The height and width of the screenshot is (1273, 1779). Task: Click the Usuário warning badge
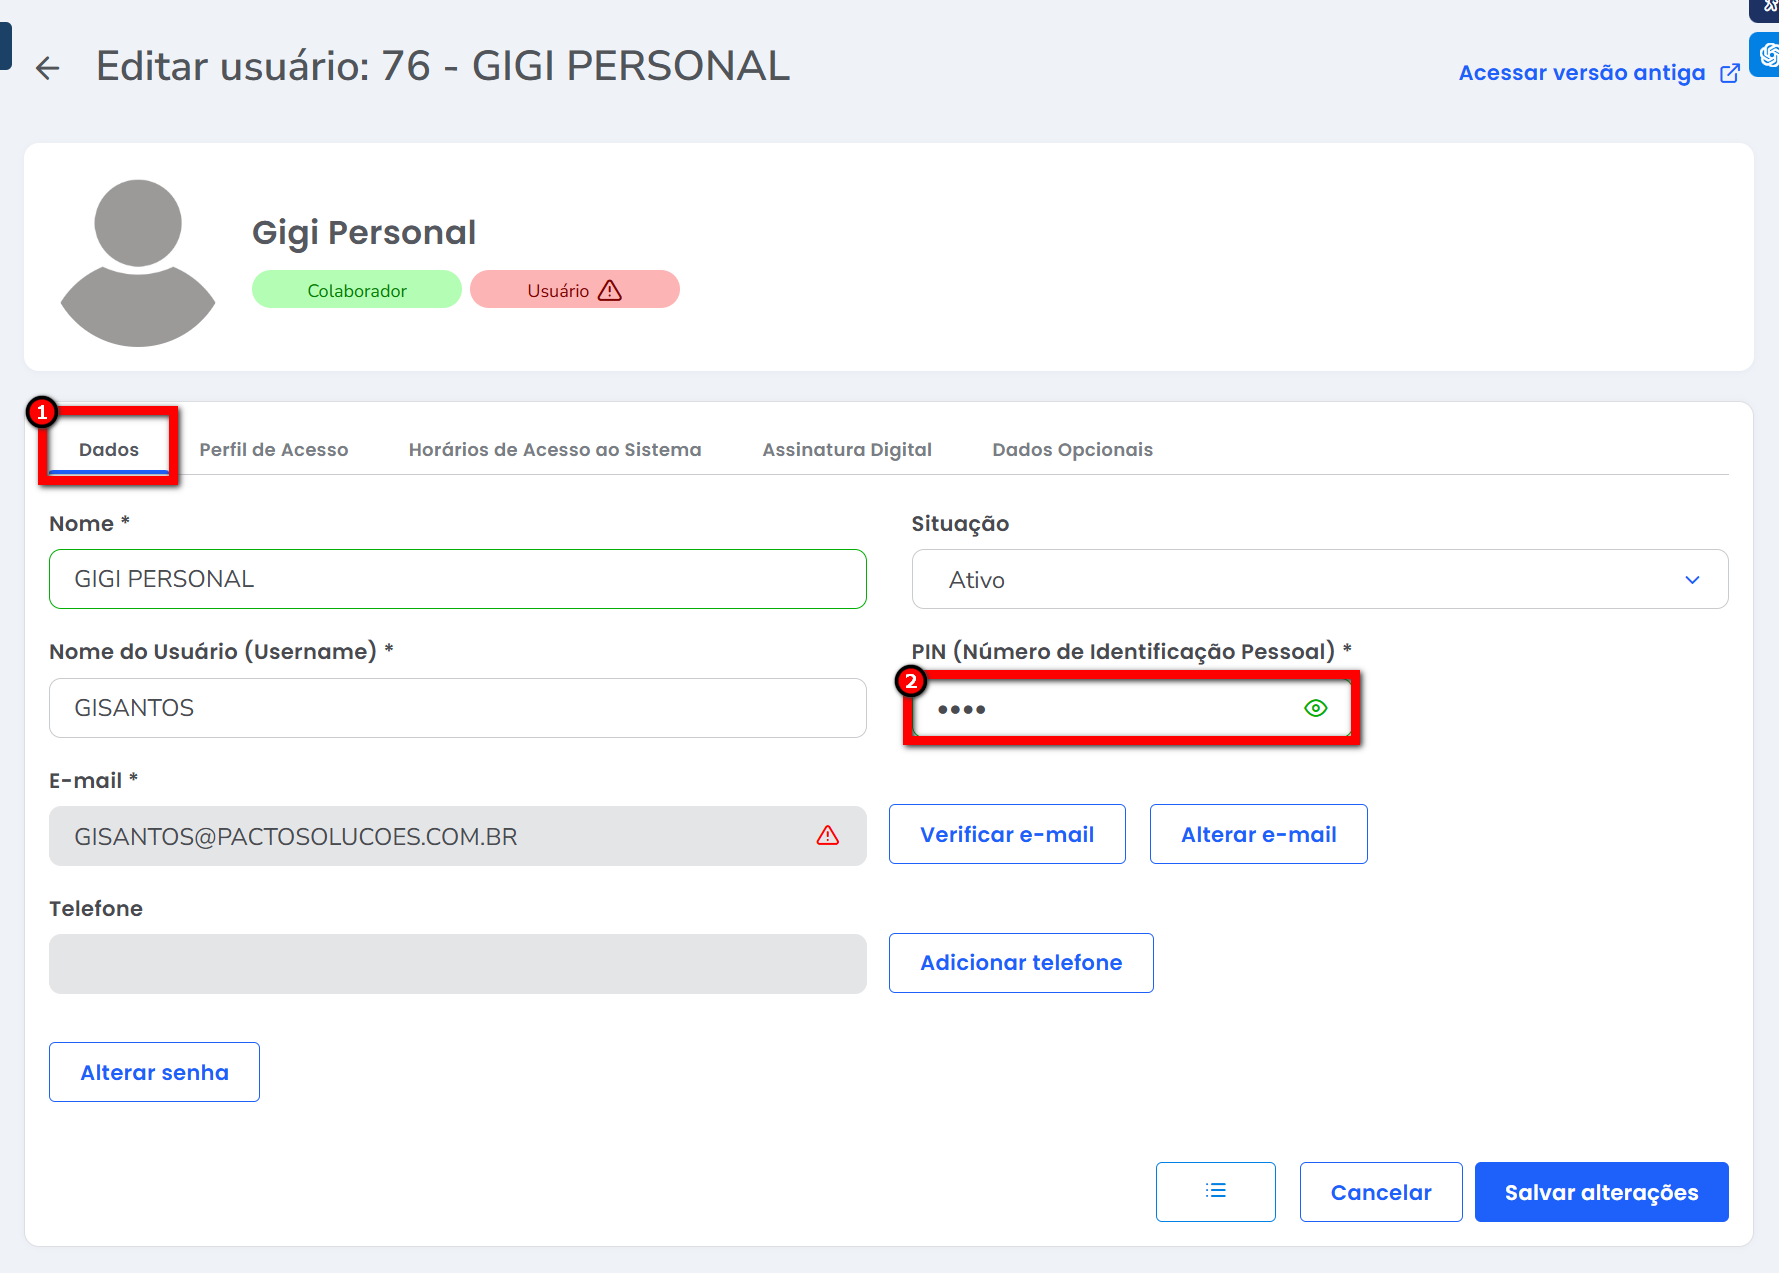(x=574, y=290)
